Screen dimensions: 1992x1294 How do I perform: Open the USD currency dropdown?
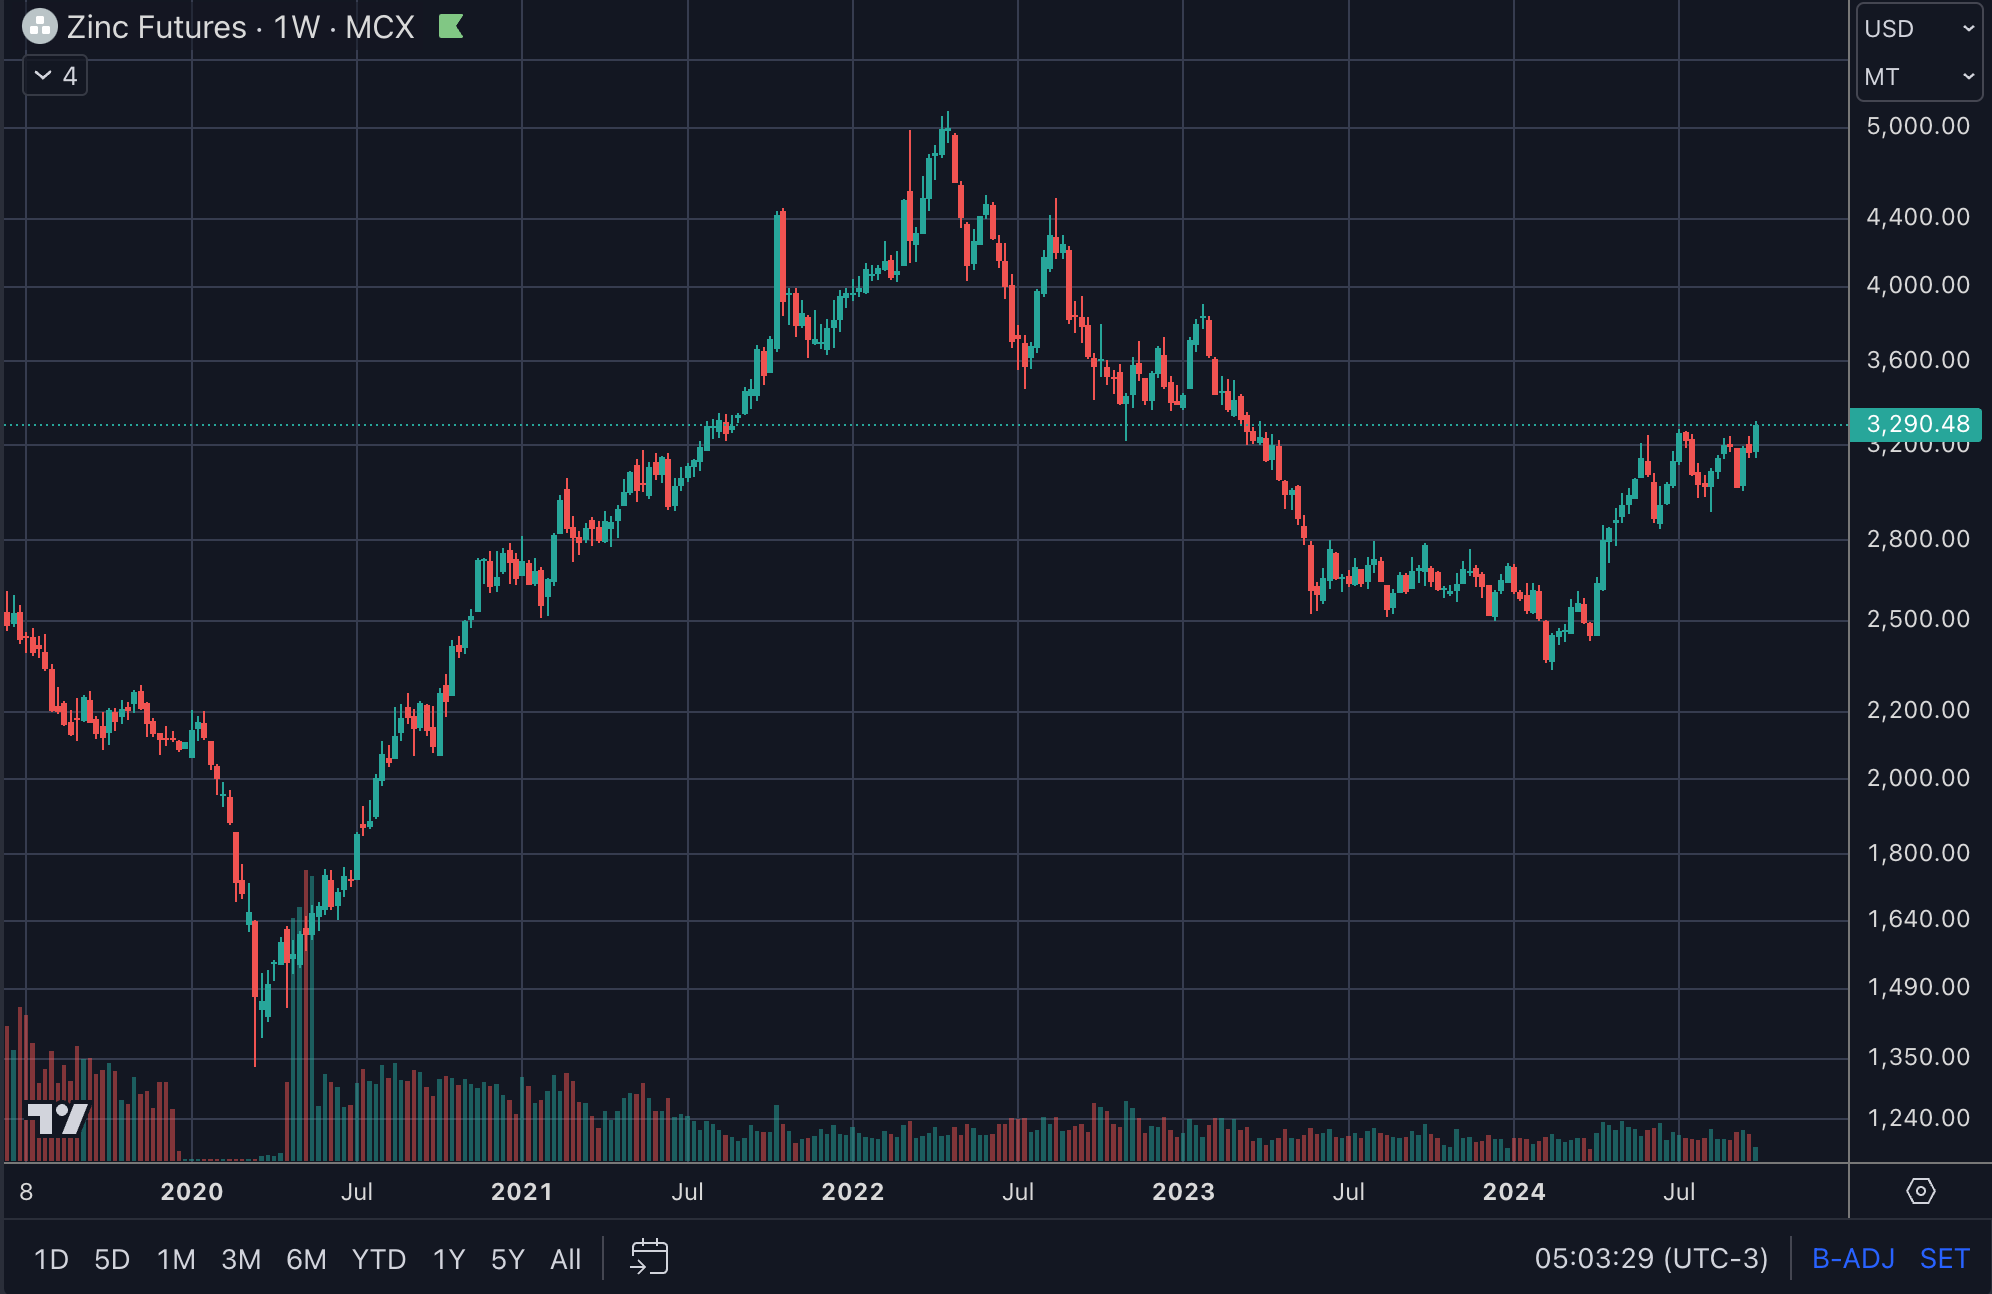(x=1917, y=28)
